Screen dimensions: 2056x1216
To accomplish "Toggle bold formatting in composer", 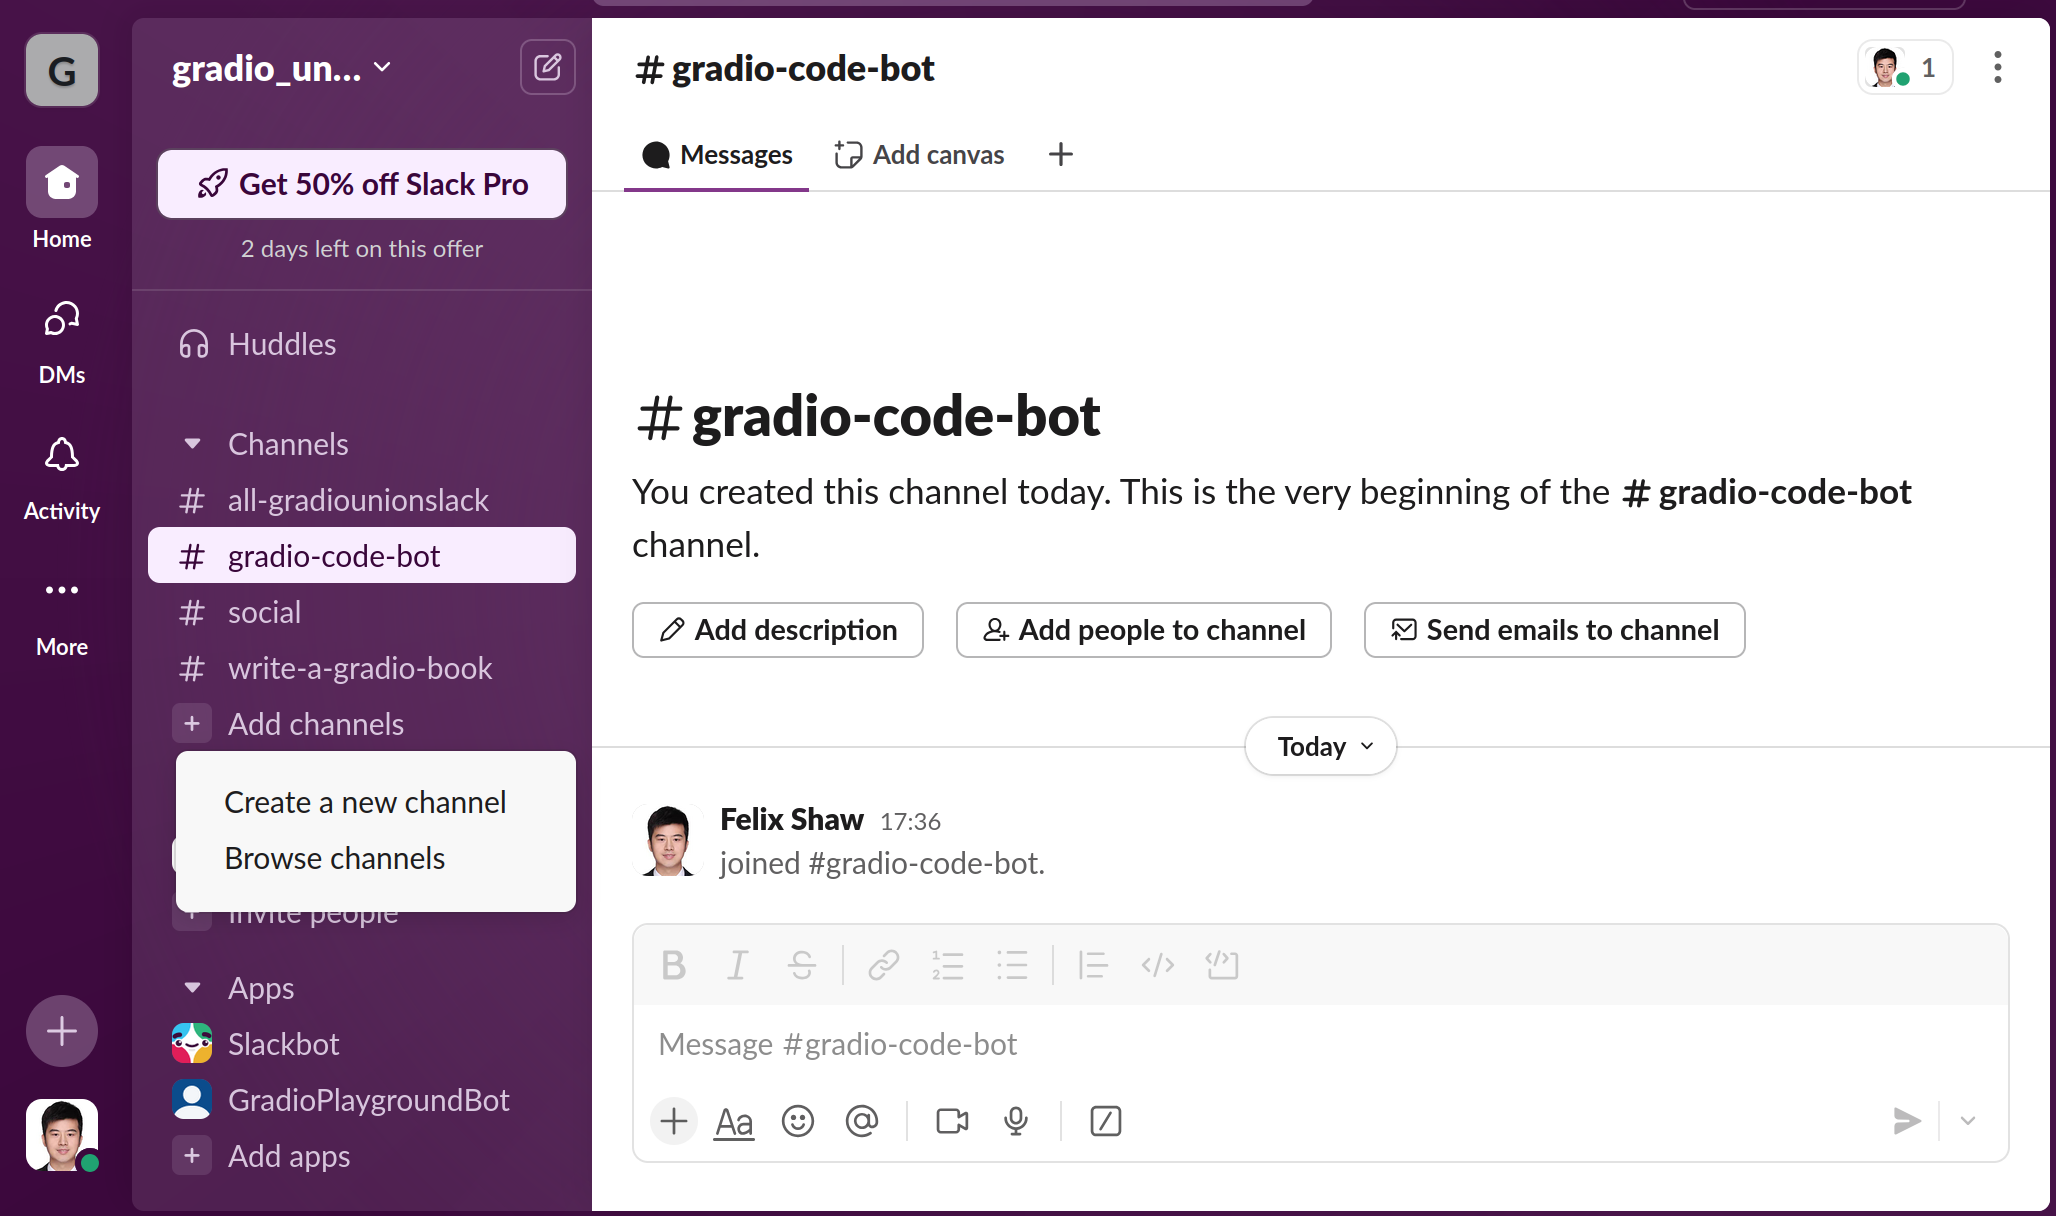I will [673, 965].
